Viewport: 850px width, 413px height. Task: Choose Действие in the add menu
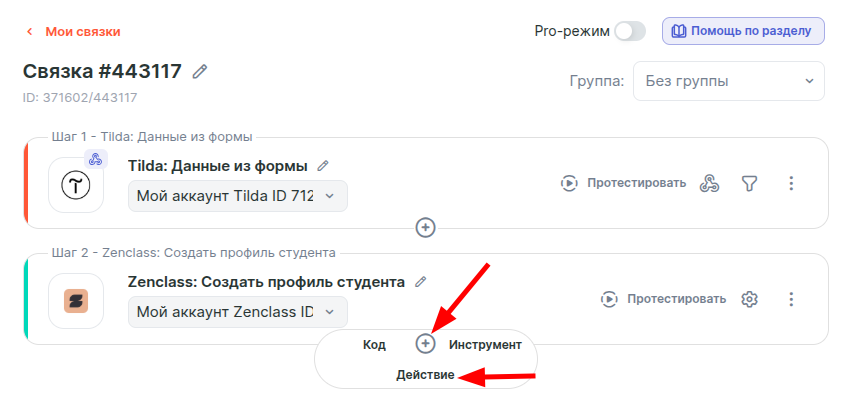(x=425, y=375)
